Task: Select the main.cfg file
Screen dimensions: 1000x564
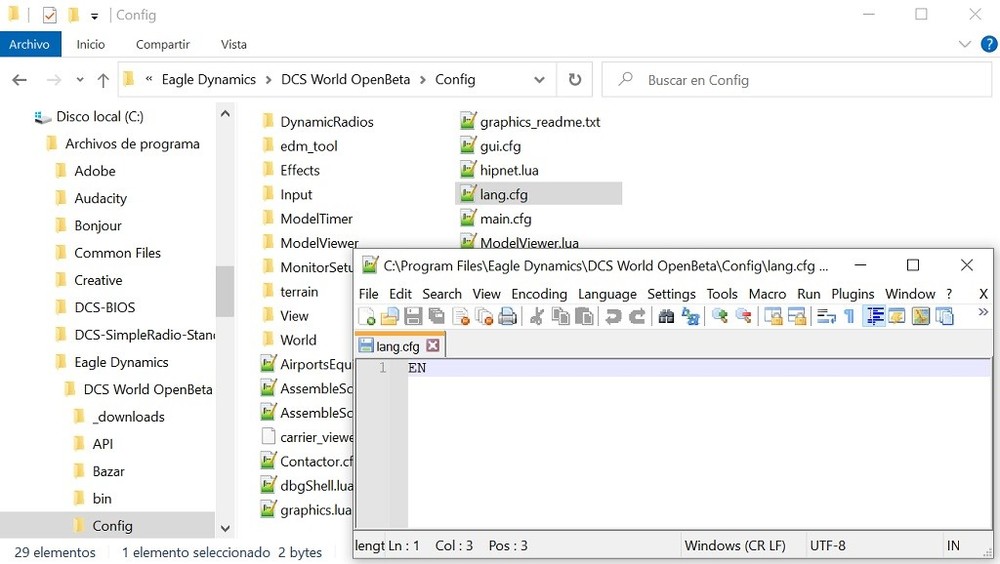Action: click(x=505, y=219)
